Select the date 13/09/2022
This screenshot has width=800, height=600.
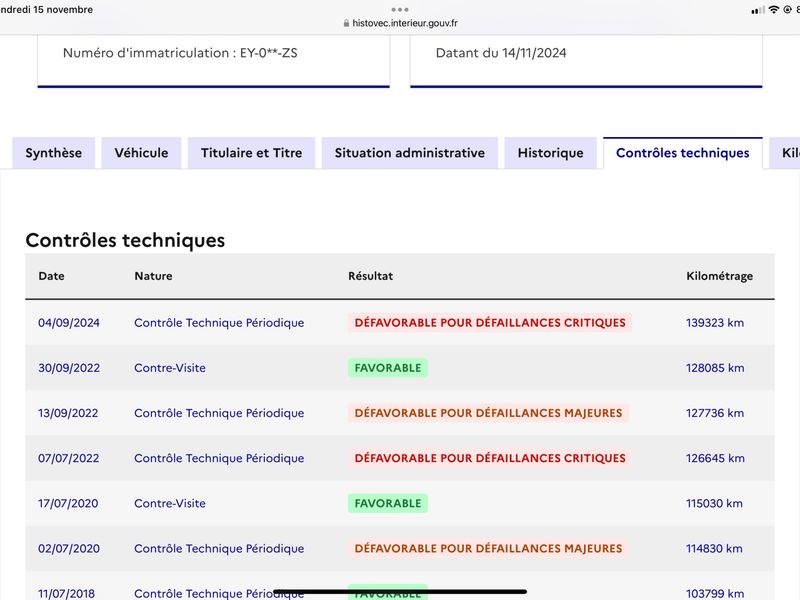(68, 413)
